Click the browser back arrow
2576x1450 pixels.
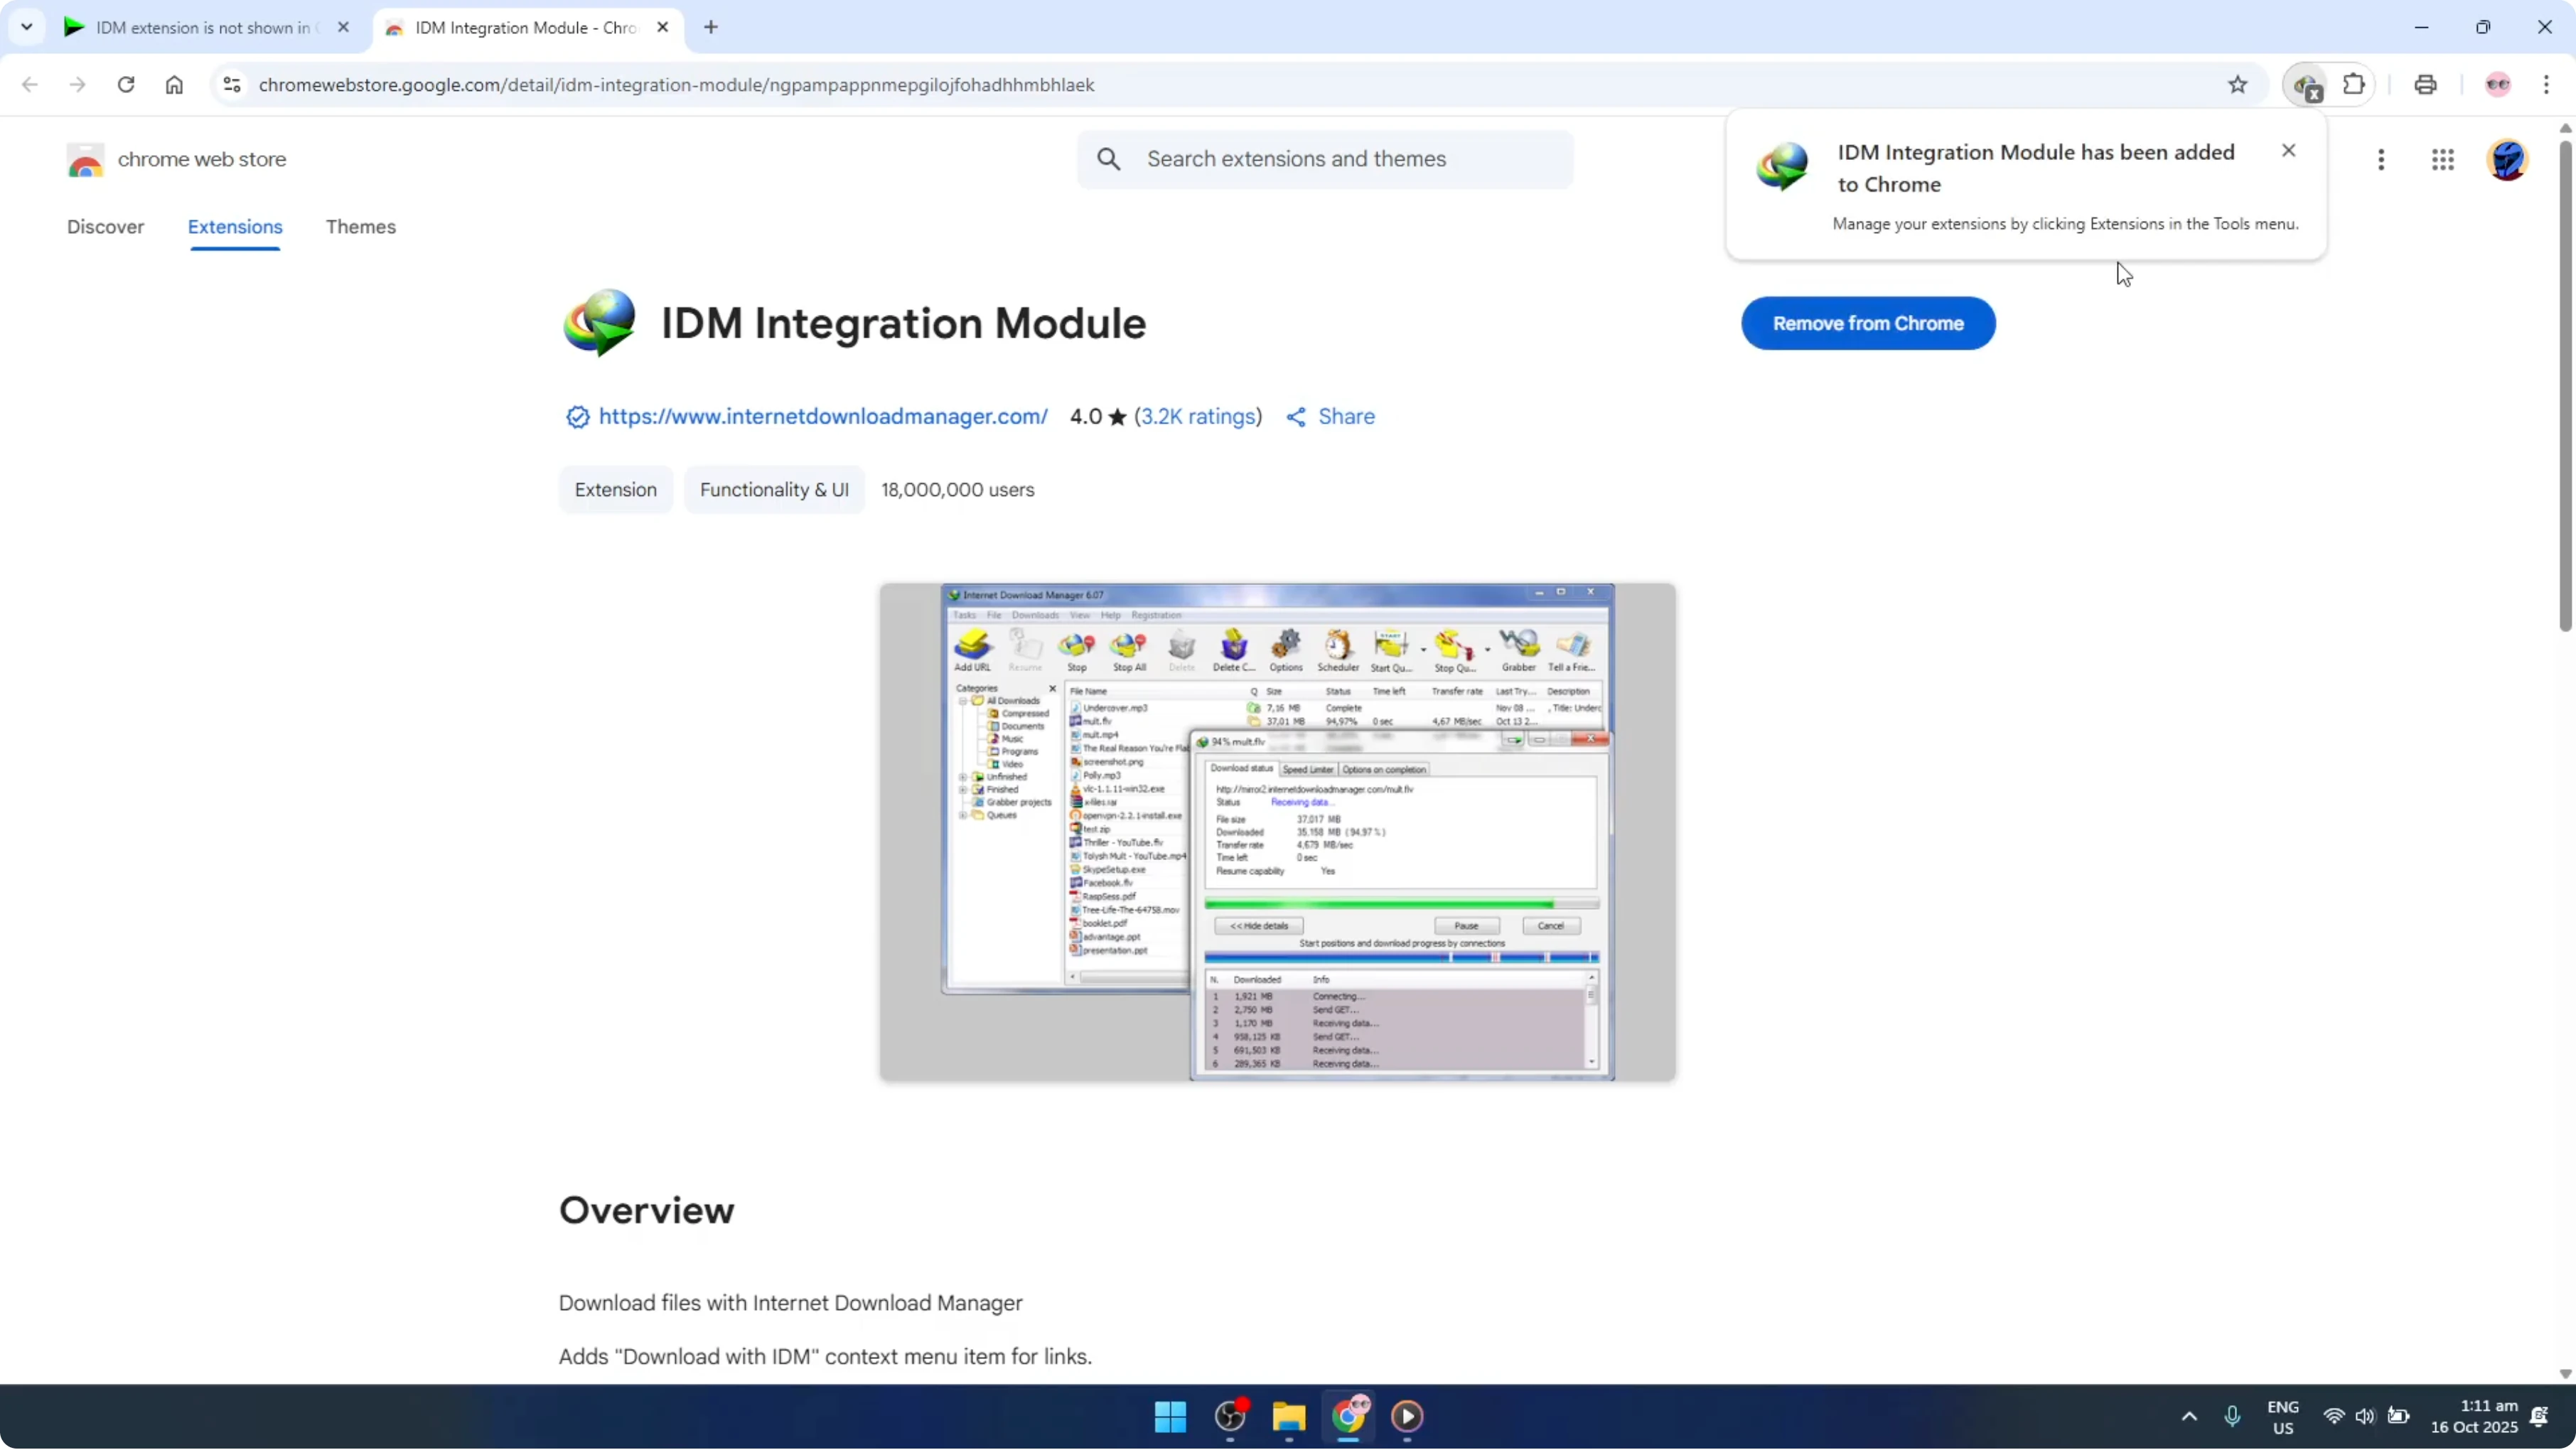29,85
